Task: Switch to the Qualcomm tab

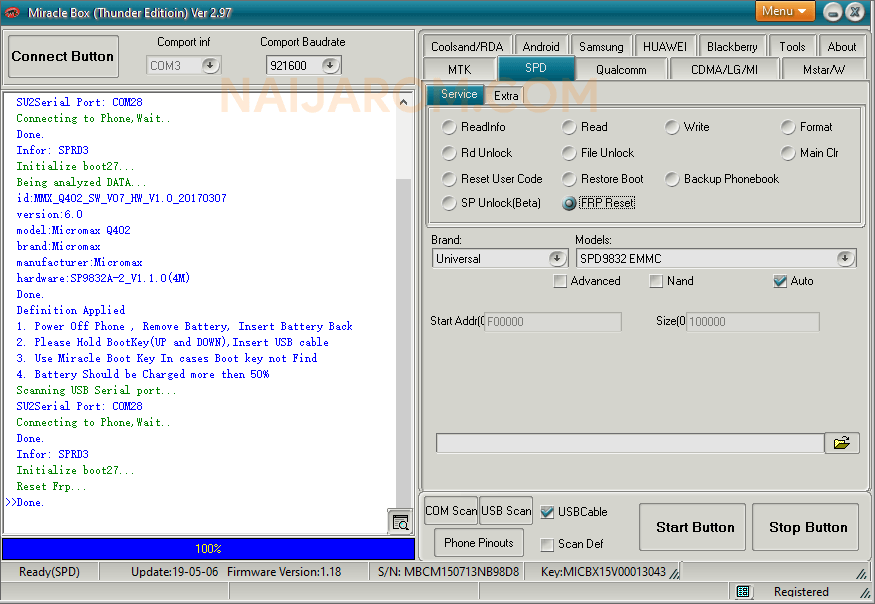Action: [x=621, y=70]
